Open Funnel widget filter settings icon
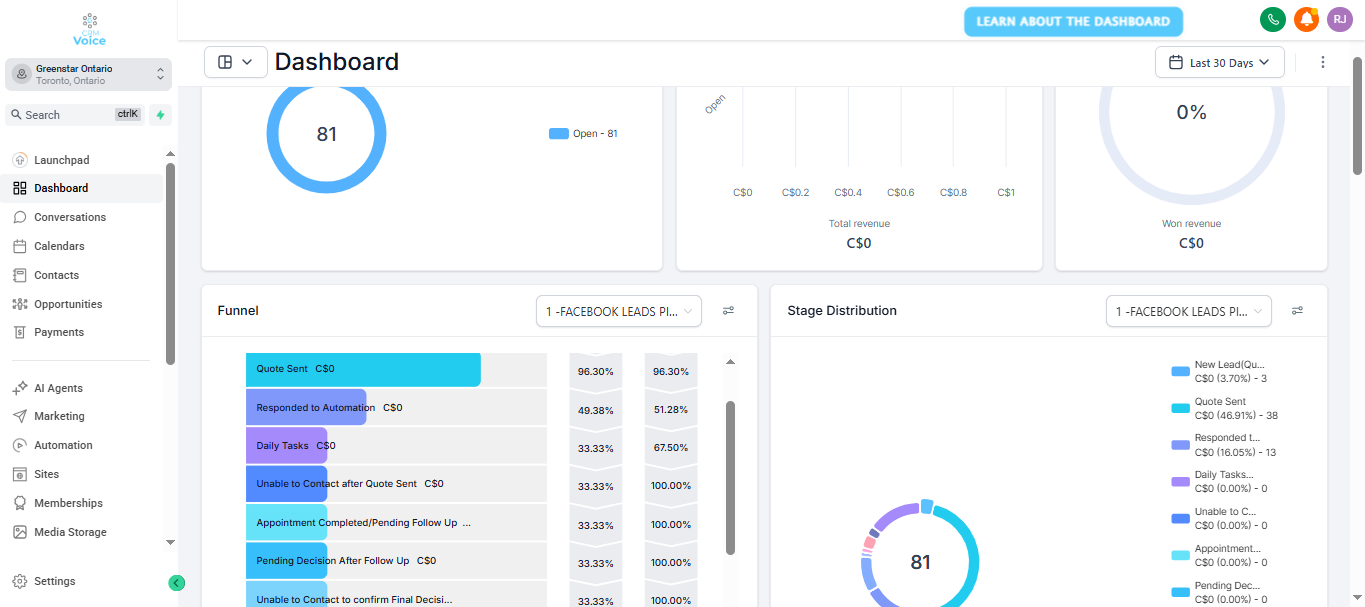This screenshot has width=1365, height=607. click(729, 311)
